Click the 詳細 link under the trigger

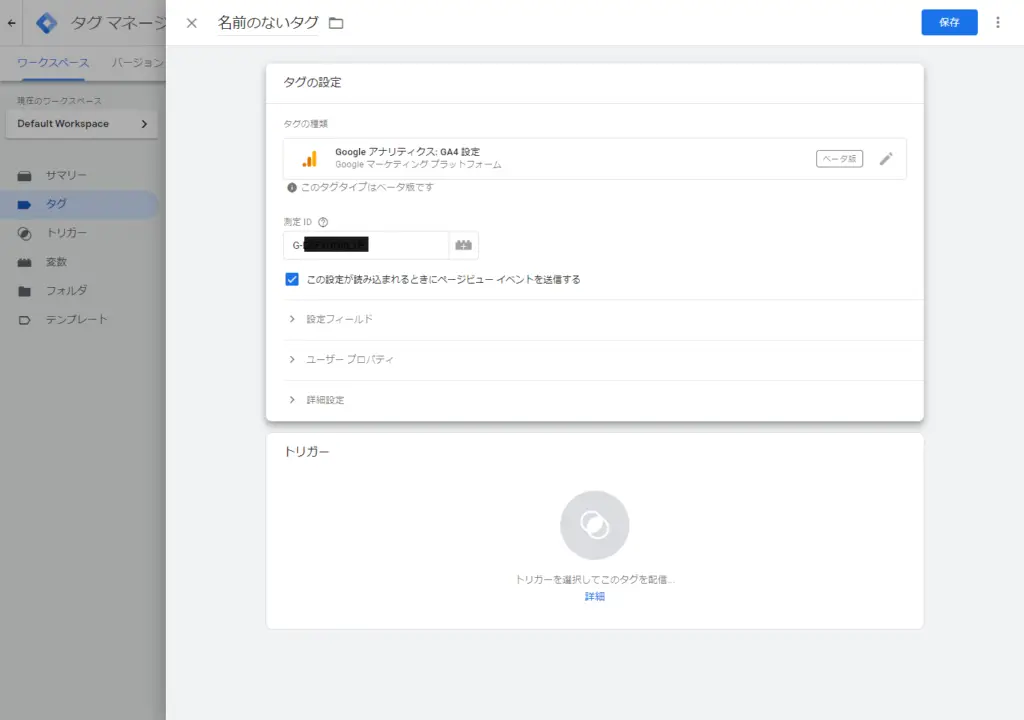pos(594,597)
